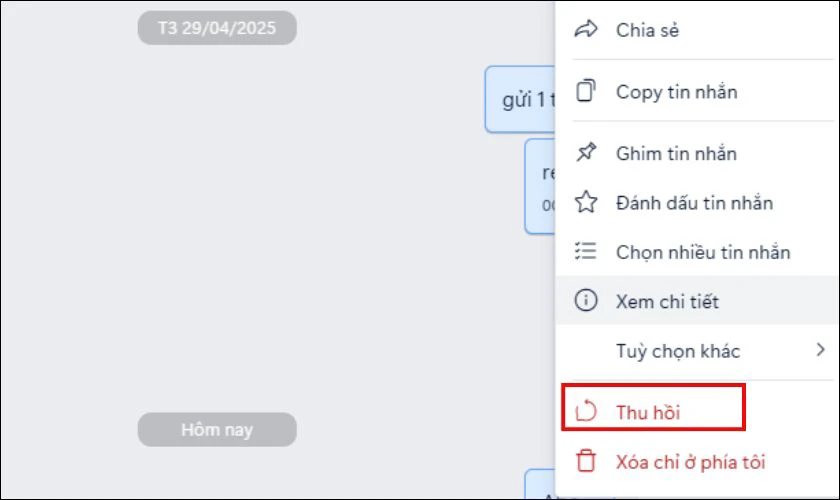
Task: Expand the Tuỳ chọn khác submenu chevron
Action: tap(820, 350)
